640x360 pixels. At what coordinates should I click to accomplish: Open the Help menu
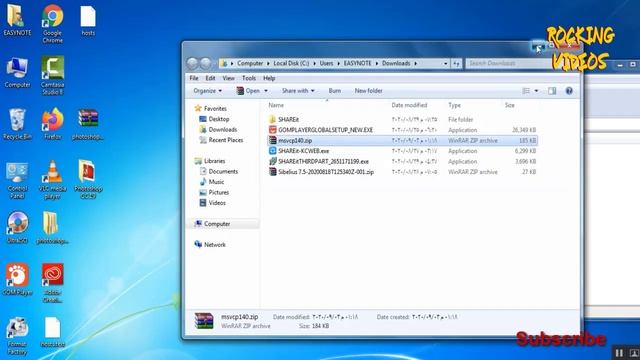pos(269,78)
